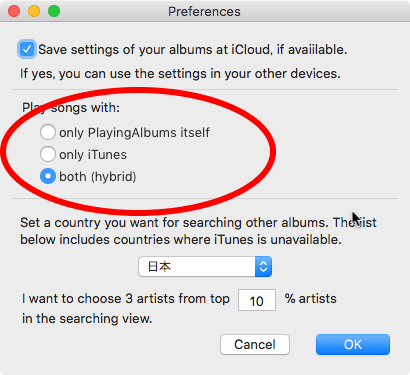410x375 pixels.
Task: Select the both (hybrid) radio button
Action: pos(48,176)
